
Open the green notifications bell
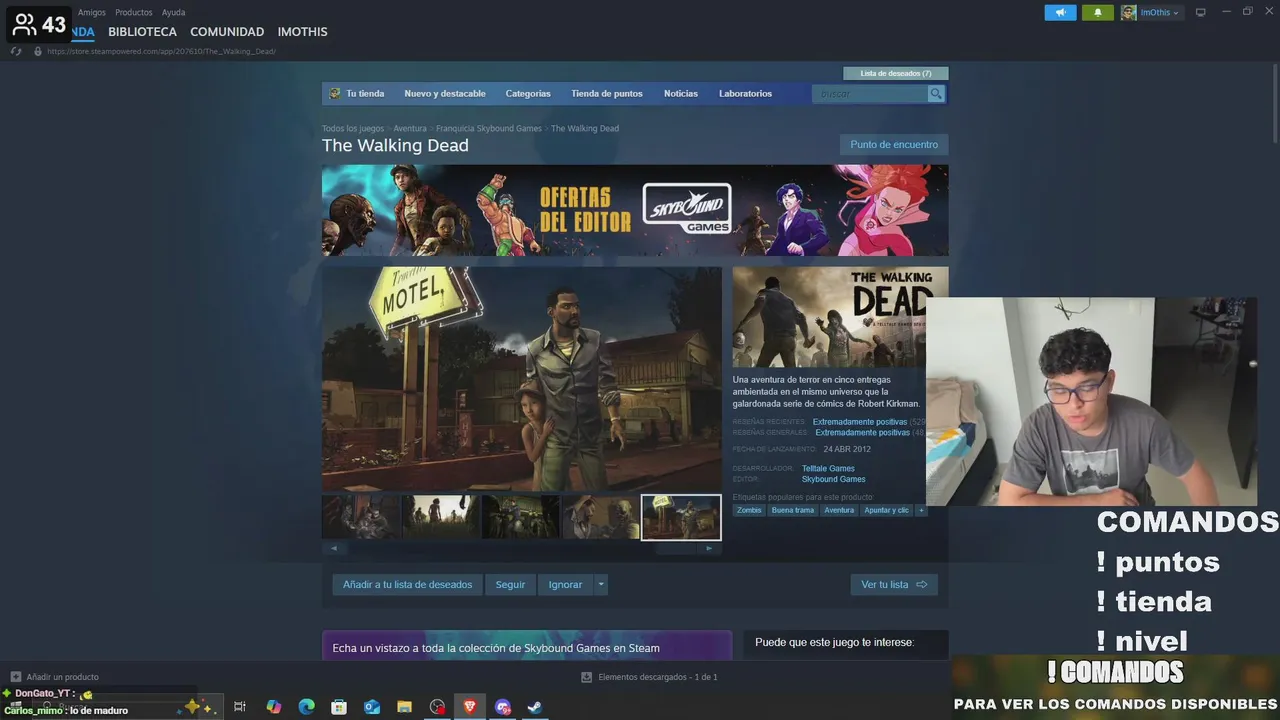(1097, 12)
